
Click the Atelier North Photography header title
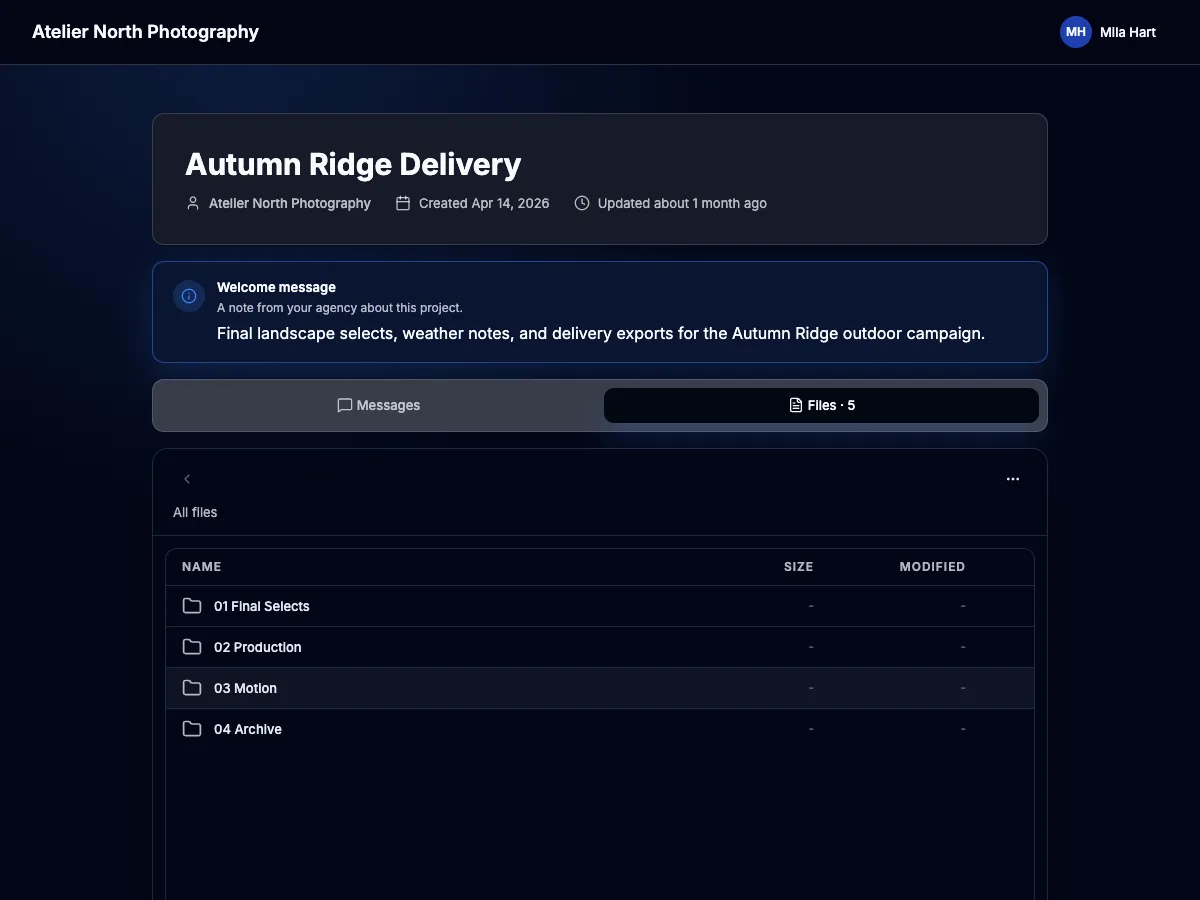[145, 32]
